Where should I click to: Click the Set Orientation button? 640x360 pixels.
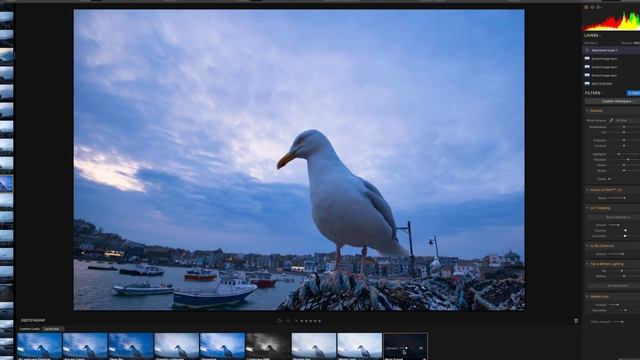click(613, 286)
